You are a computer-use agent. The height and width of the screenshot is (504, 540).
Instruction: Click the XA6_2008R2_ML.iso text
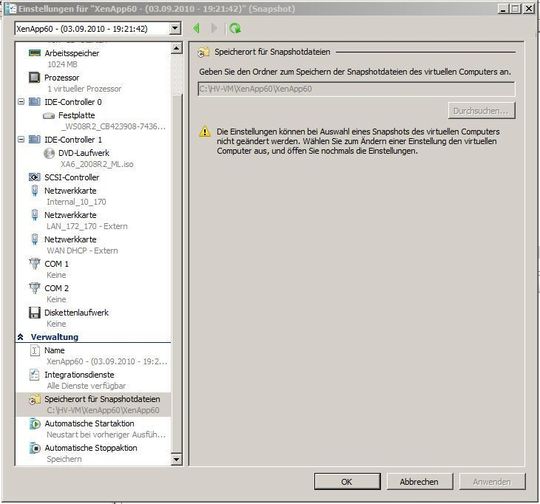[x=97, y=164]
